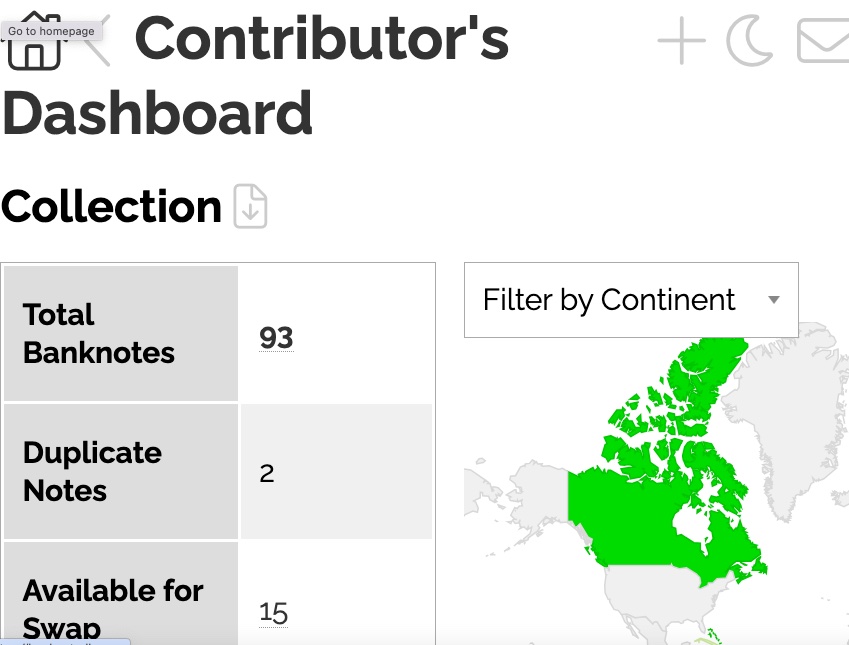Click the continent filter's triangle arrow

tap(773, 300)
